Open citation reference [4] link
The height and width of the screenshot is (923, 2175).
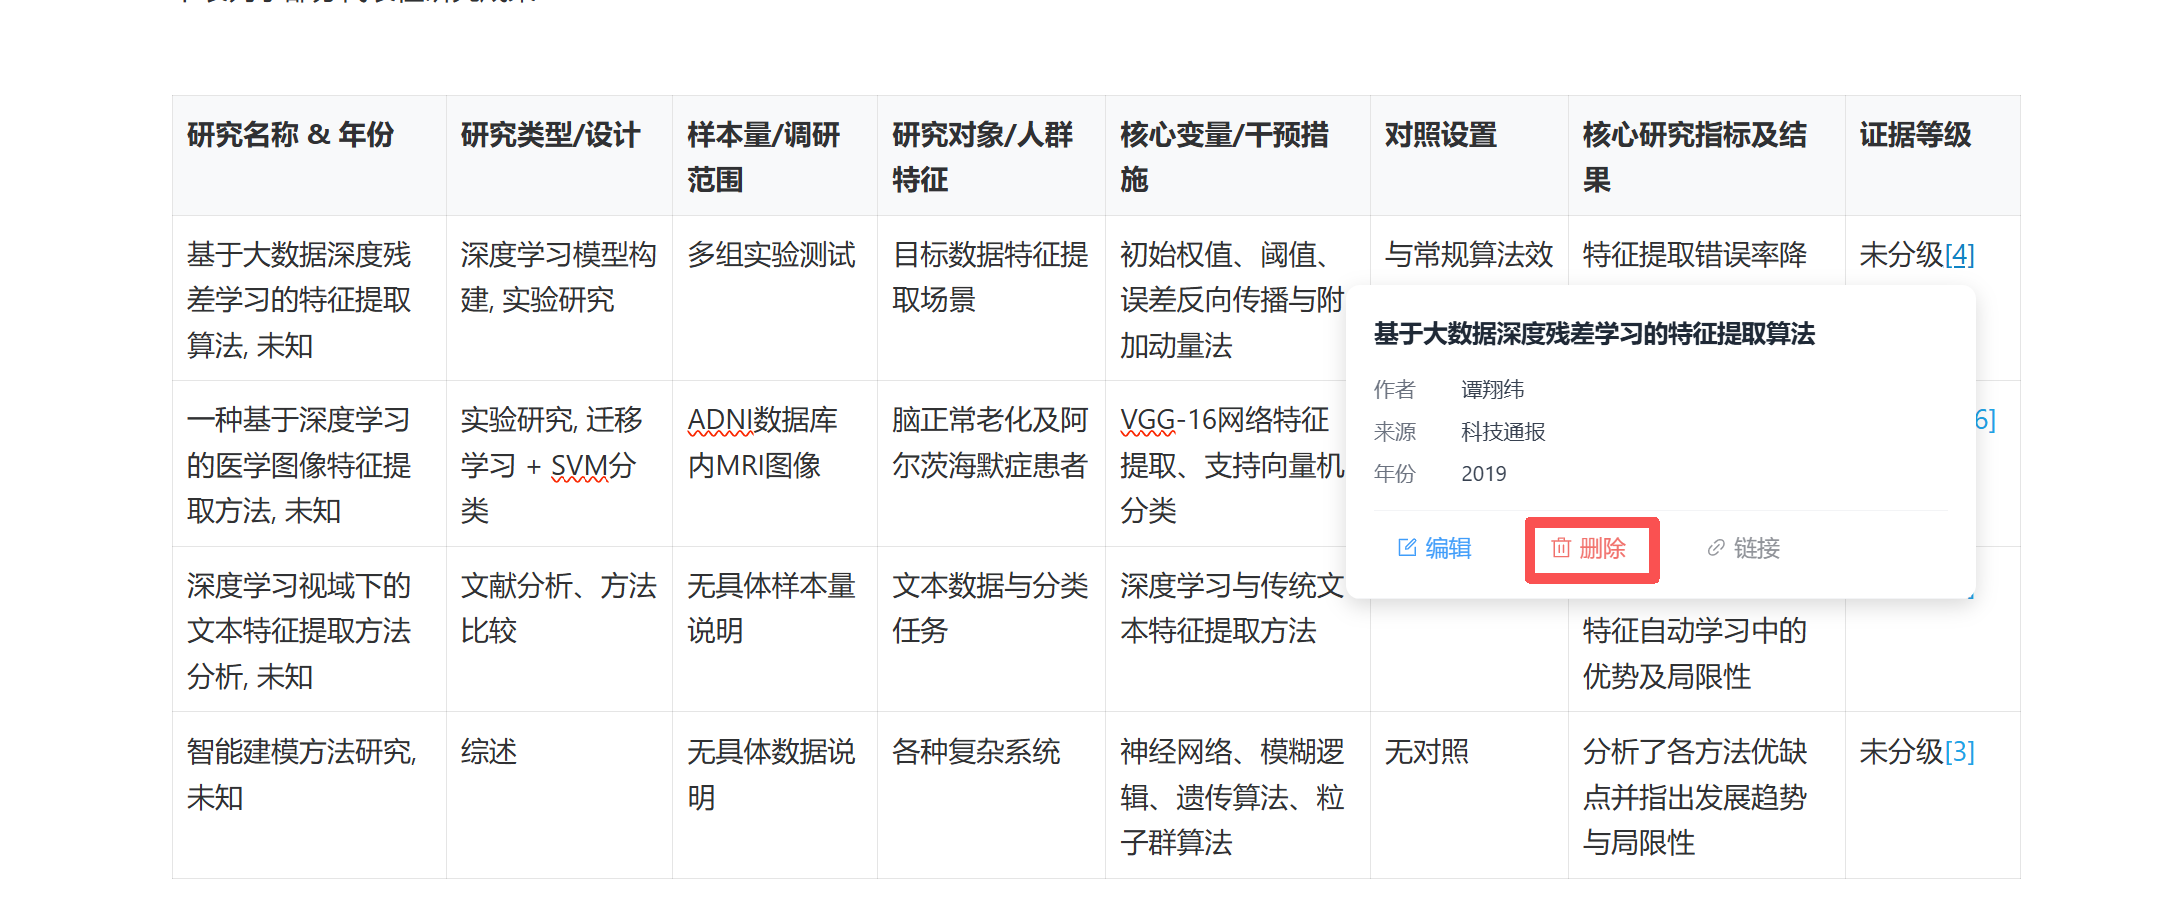[x=1959, y=256]
